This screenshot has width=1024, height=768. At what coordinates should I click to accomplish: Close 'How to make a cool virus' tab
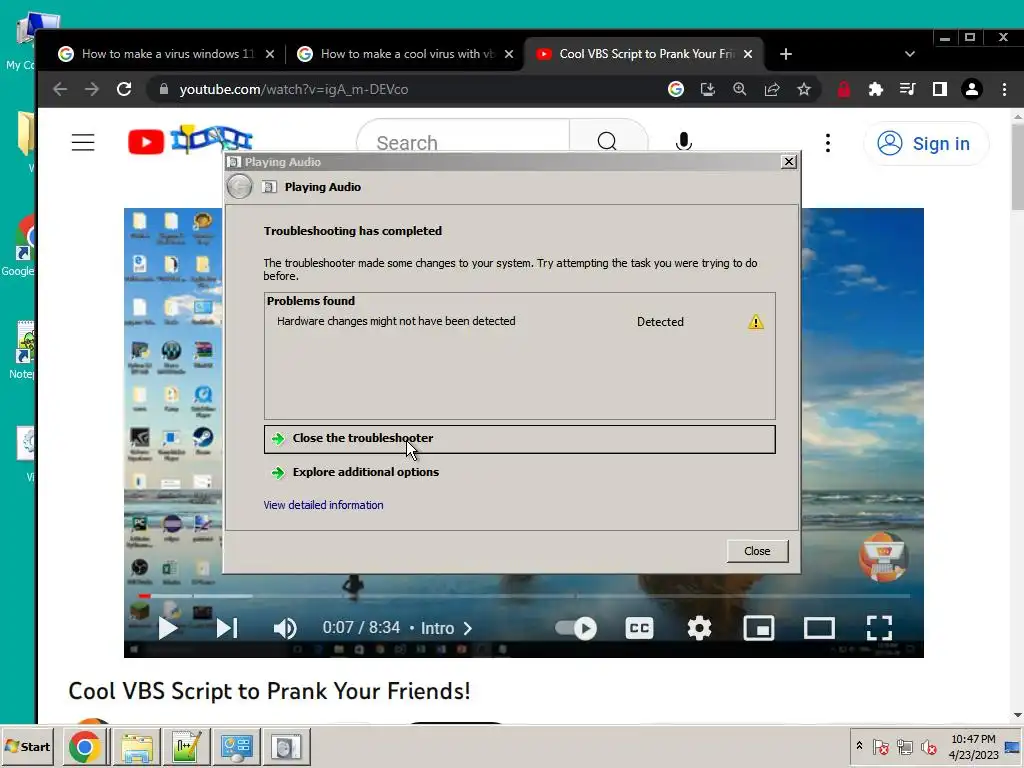tap(509, 54)
